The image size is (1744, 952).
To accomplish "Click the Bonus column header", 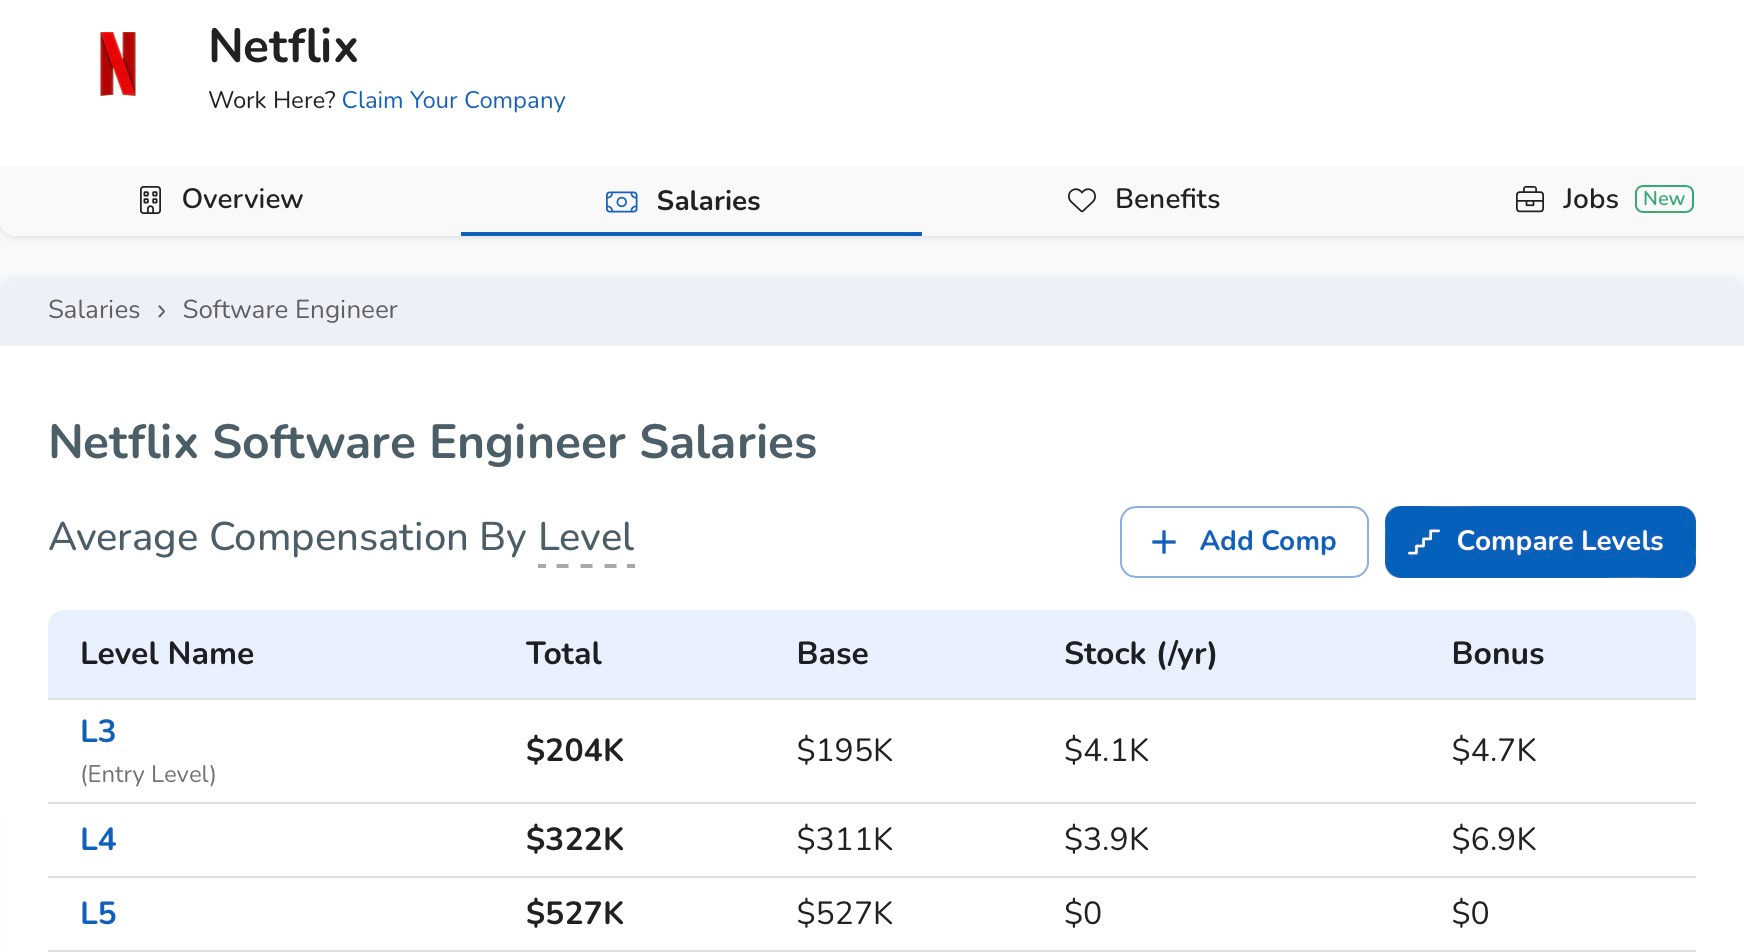I will (1498, 654).
